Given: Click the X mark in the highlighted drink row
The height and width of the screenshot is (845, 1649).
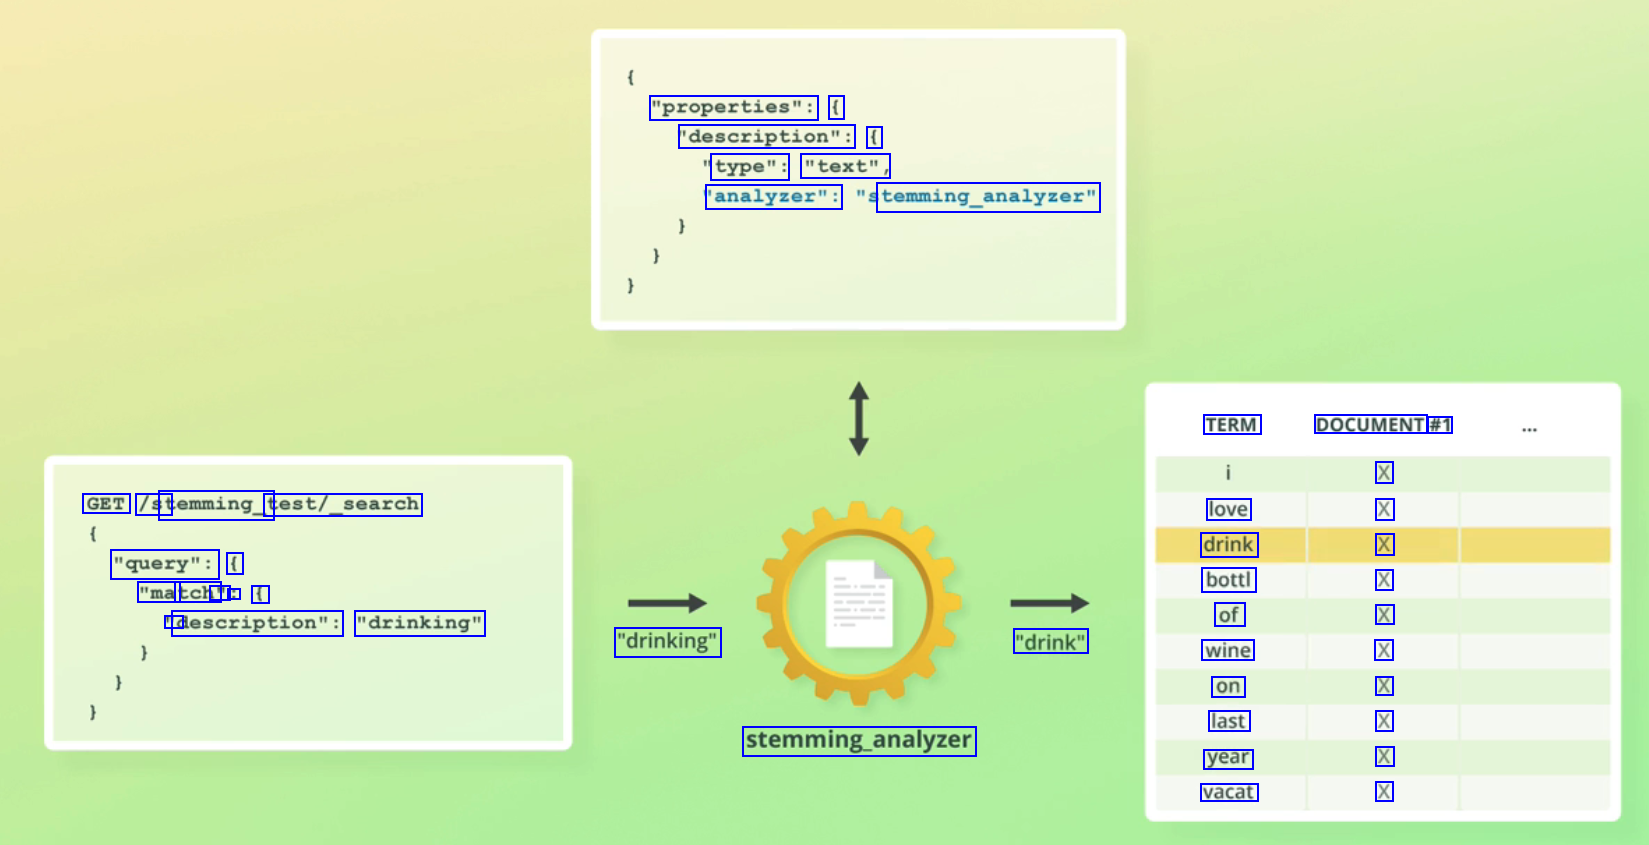Looking at the screenshot, I should [1384, 545].
